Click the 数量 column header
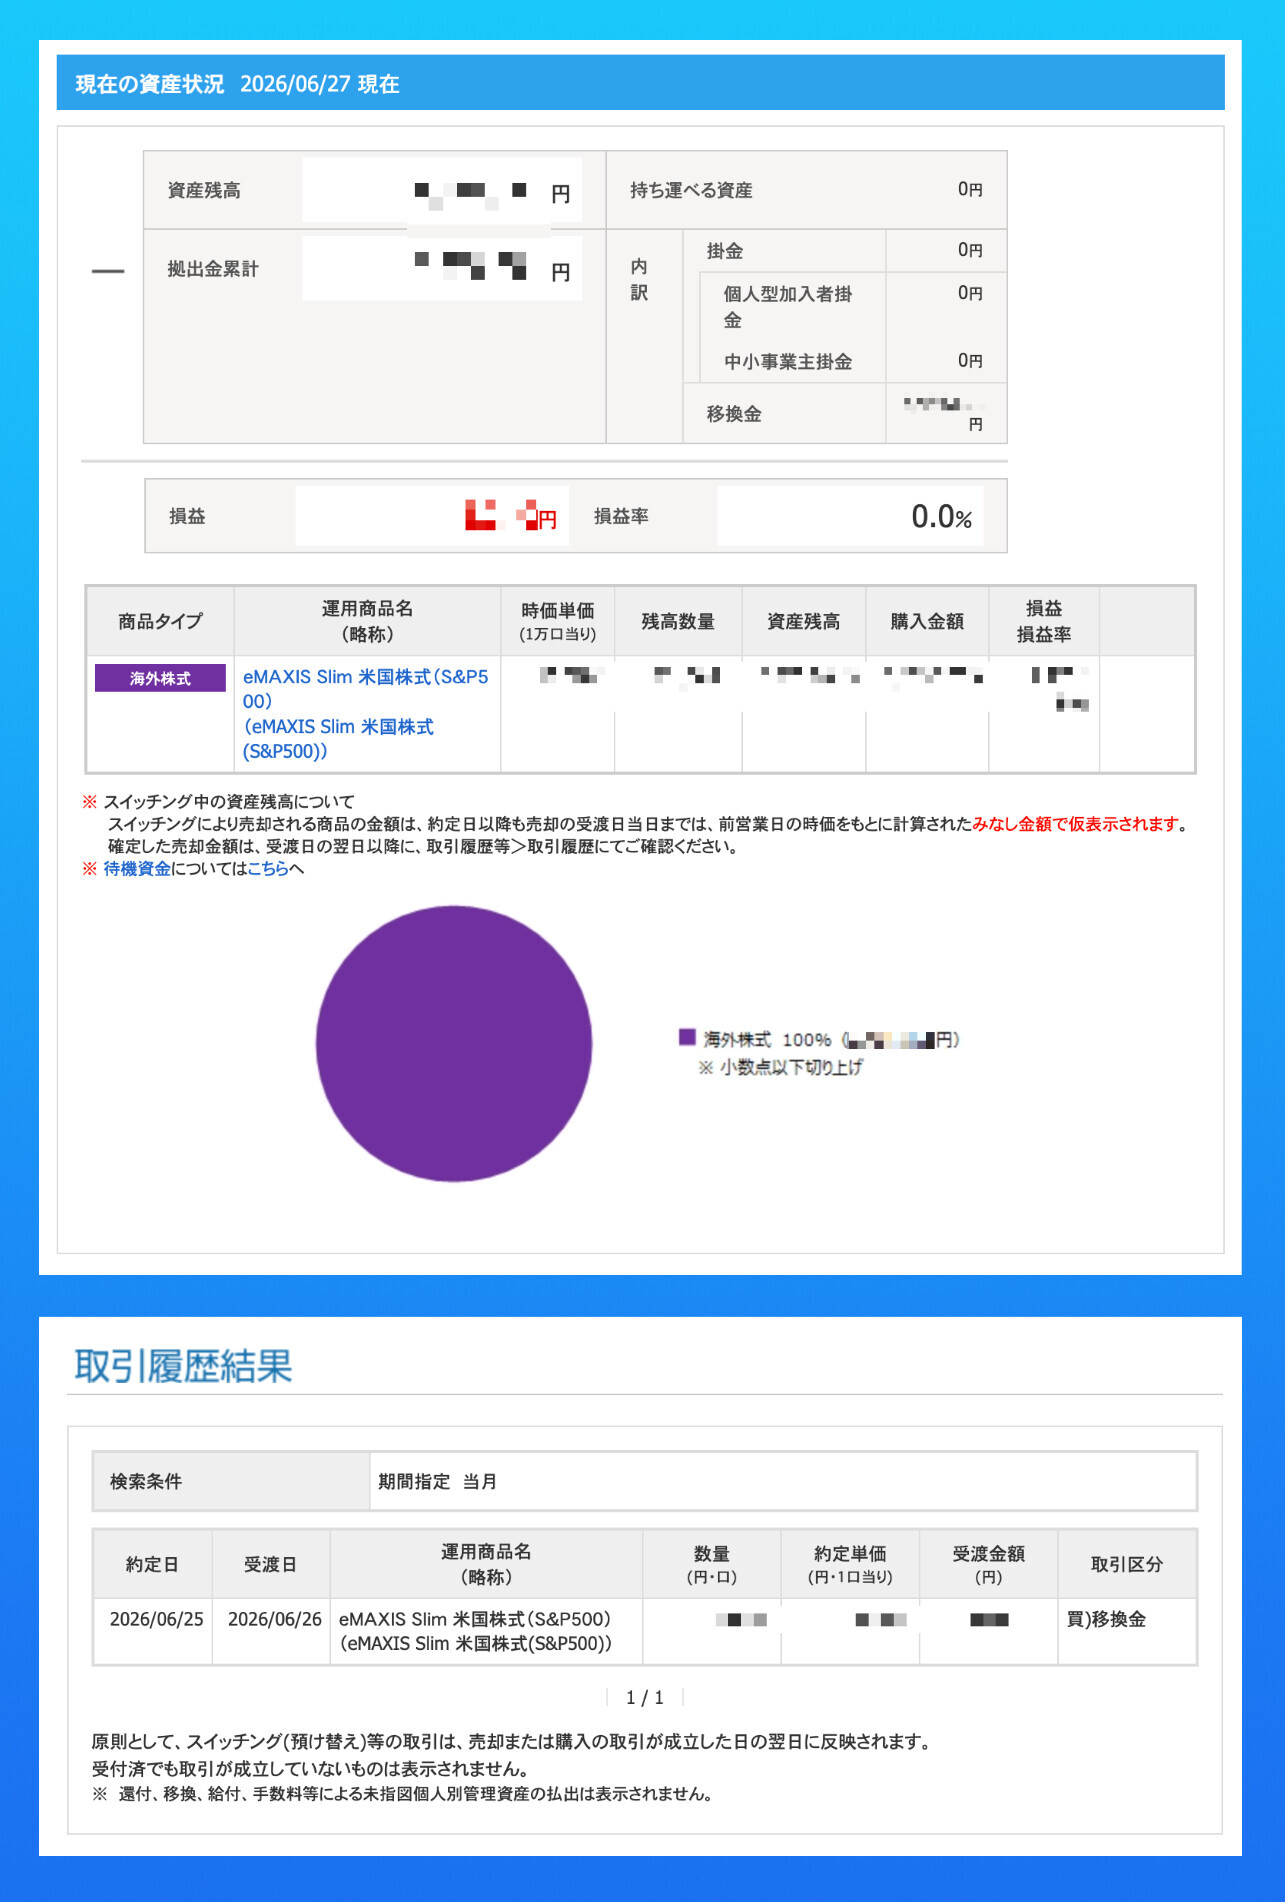Image resolution: width=1285 pixels, height=1902 pixels. click(711, 1564)
